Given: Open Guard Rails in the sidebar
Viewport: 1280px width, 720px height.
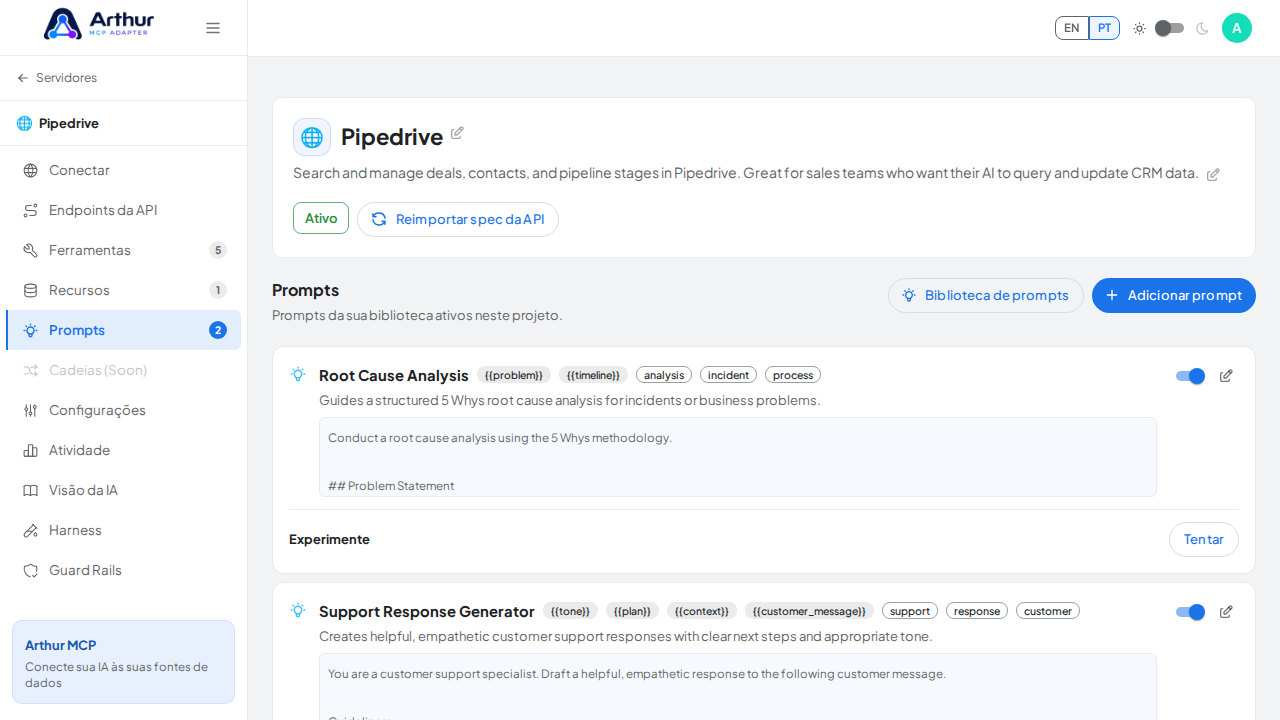Looking at the screenshot, I should pos(124,570).
